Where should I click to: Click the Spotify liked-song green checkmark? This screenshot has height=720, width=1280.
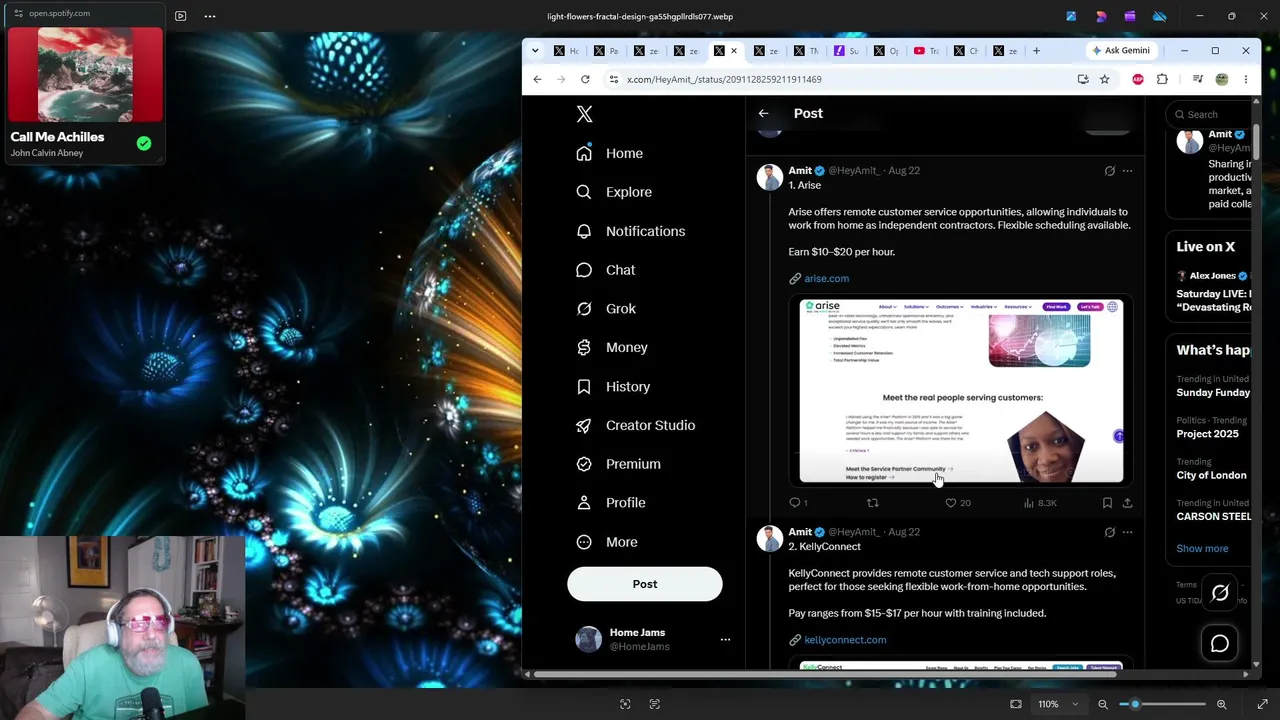coord(144,144)
